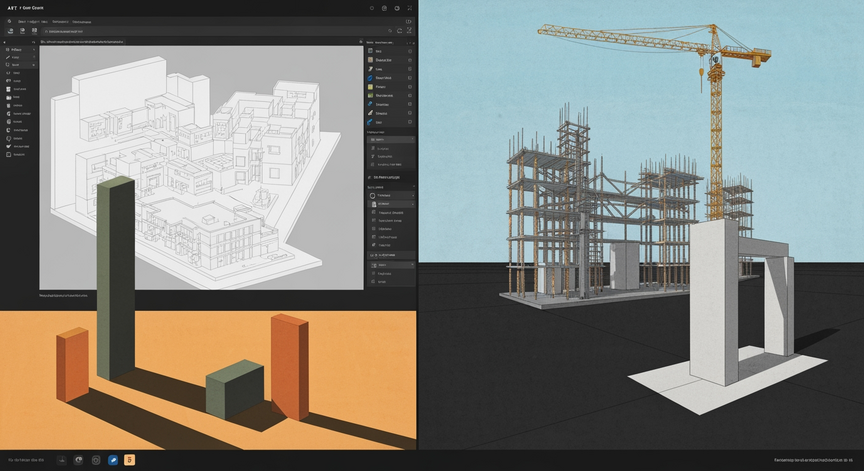Click the second icon in the top-left toolbar row
Image resolution: width=864 pixels, height=471 pixels.
coord(22,31)
